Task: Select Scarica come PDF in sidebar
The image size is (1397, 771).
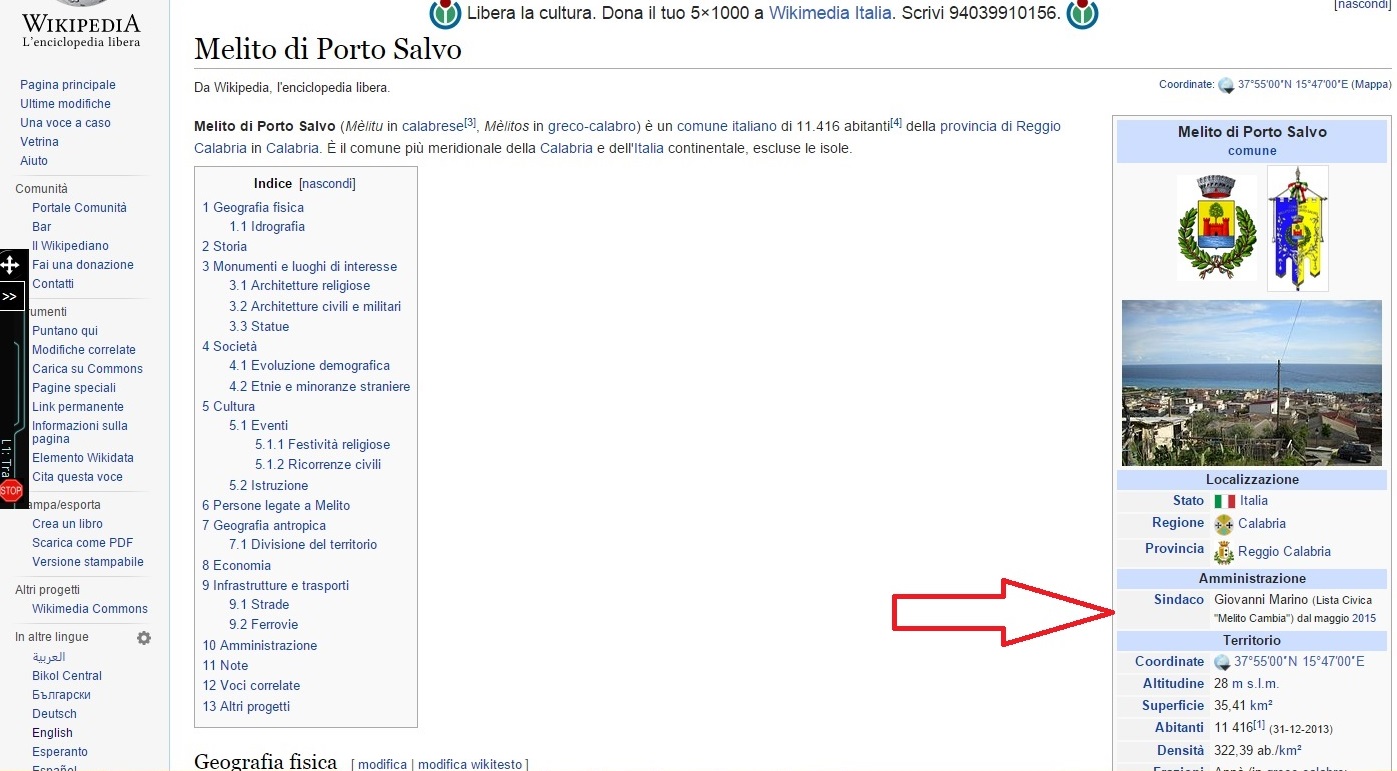Action: coord(82,543)
